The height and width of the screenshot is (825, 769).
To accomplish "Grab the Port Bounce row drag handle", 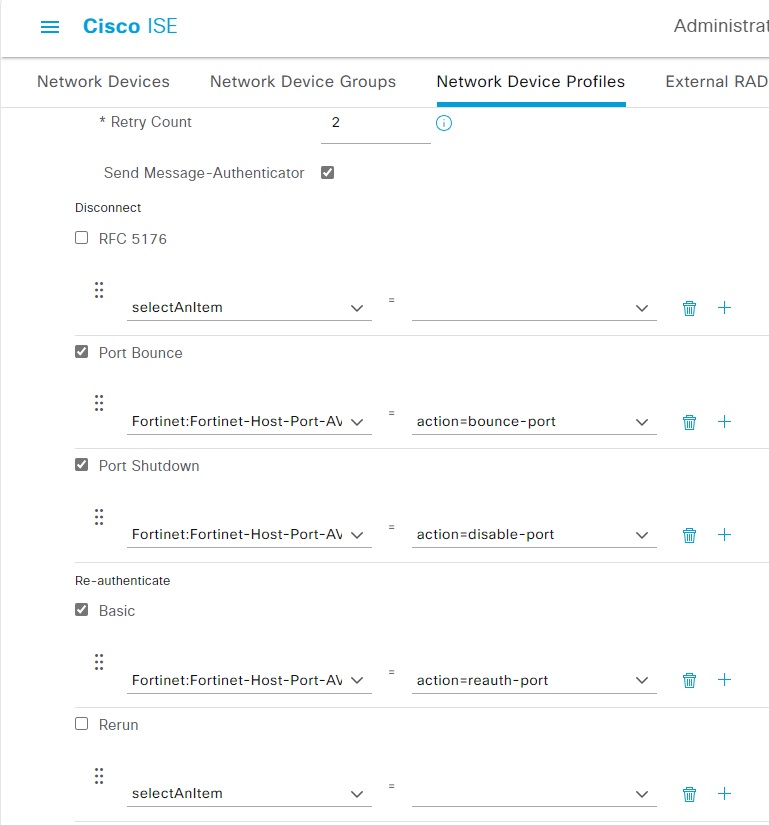I will coord(99,403).
